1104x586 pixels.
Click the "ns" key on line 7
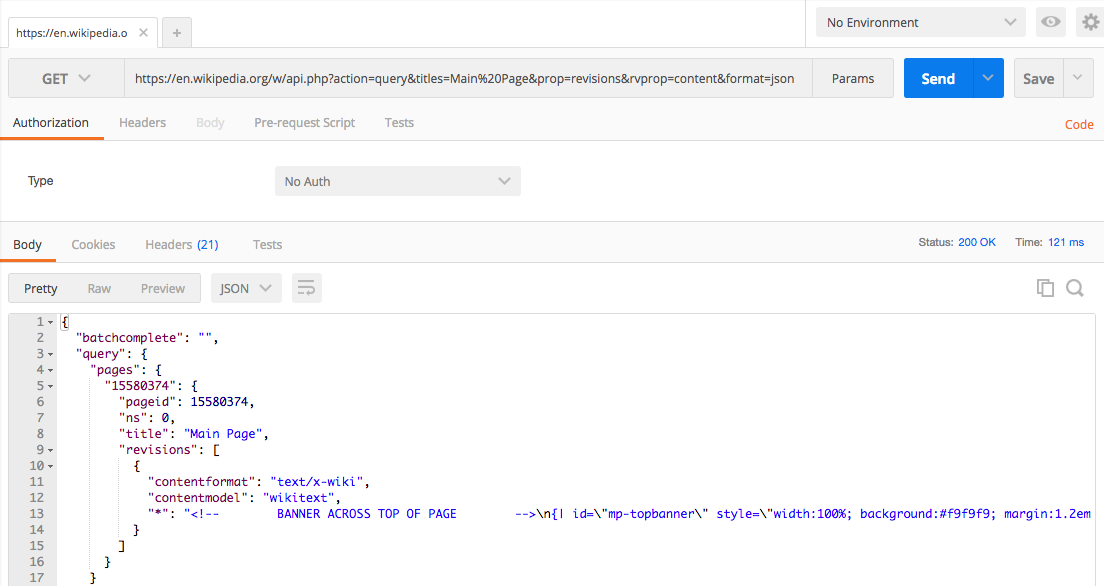click(x=133, y=418)
